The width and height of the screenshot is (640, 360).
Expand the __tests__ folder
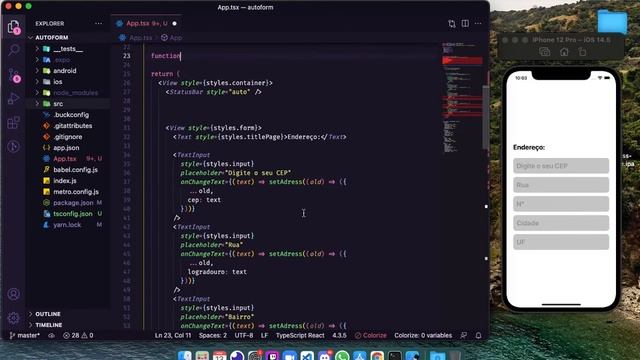tap(67, 49)
